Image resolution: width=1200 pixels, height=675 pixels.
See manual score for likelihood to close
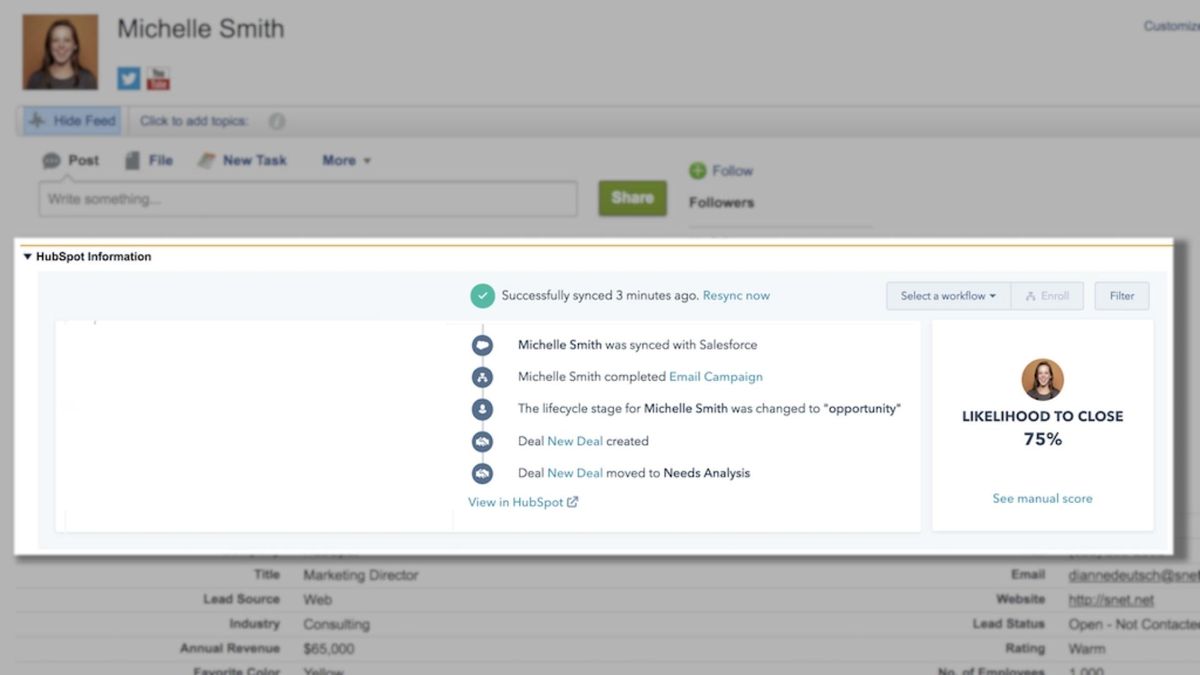click(1042, 498)
